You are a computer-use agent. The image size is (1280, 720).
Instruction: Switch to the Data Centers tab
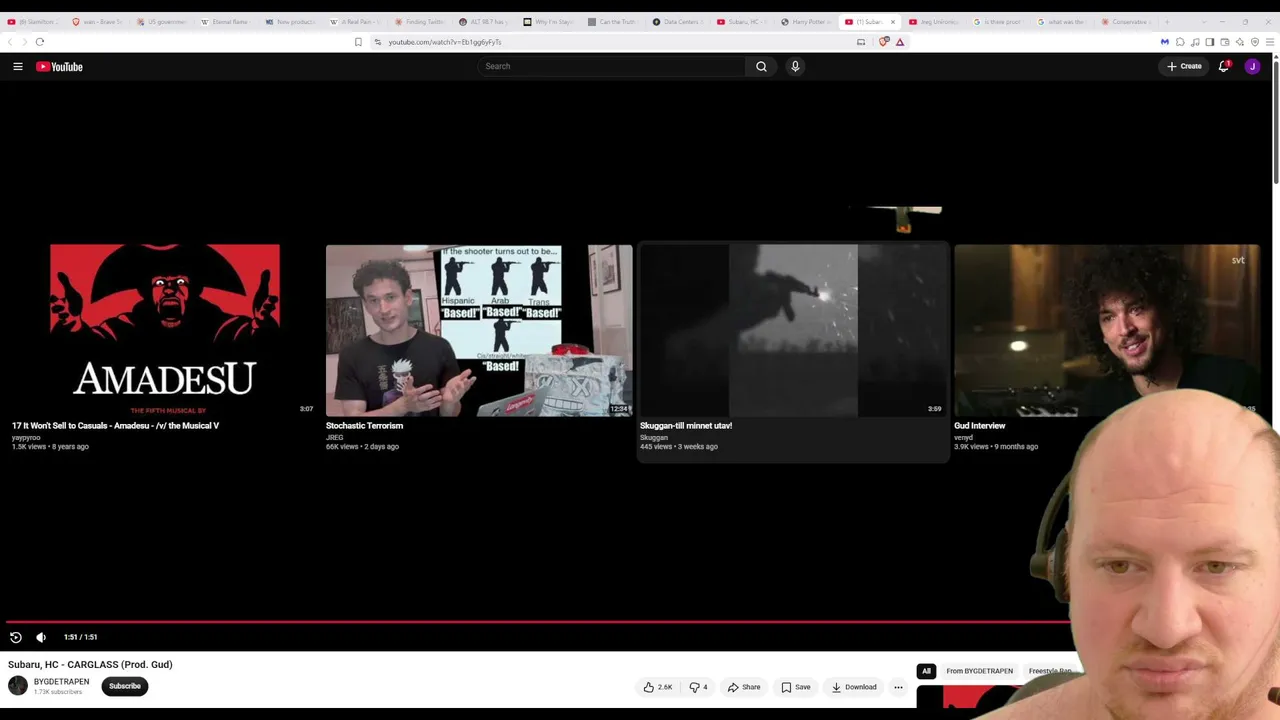pos(678,22)
